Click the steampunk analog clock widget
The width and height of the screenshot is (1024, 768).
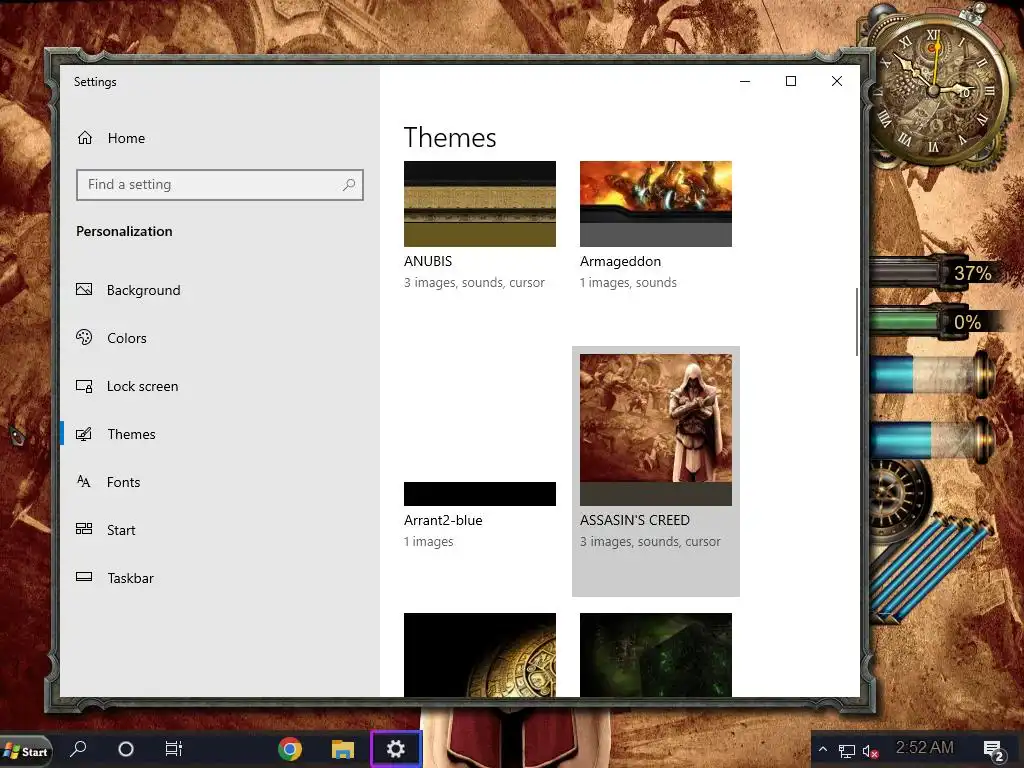(935, 89)
